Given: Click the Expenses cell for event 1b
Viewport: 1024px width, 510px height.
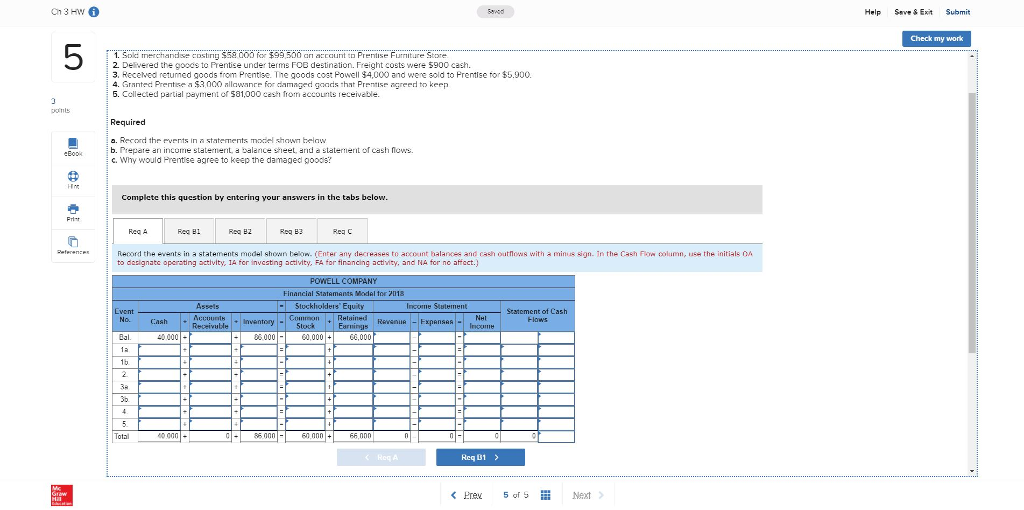Looking at the screenshot, I should pos(437,363).
